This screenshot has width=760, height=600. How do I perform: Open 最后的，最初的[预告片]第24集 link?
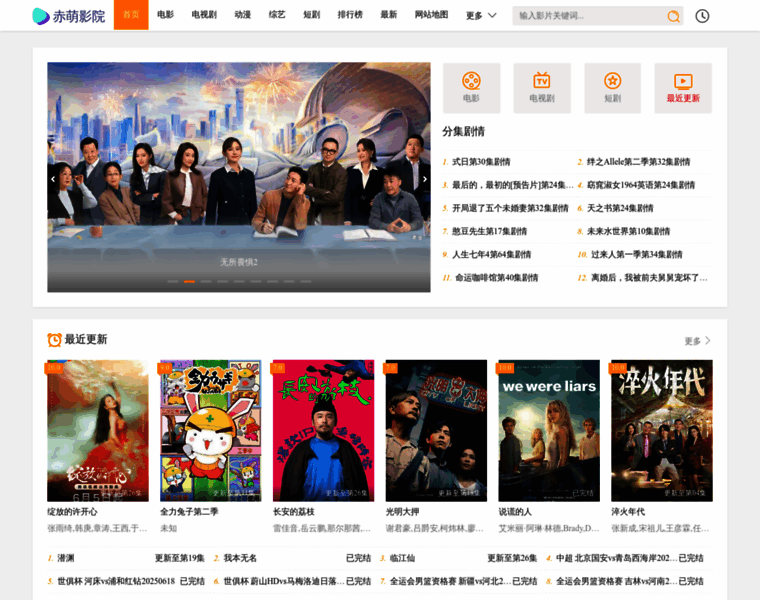pos(512,185)
